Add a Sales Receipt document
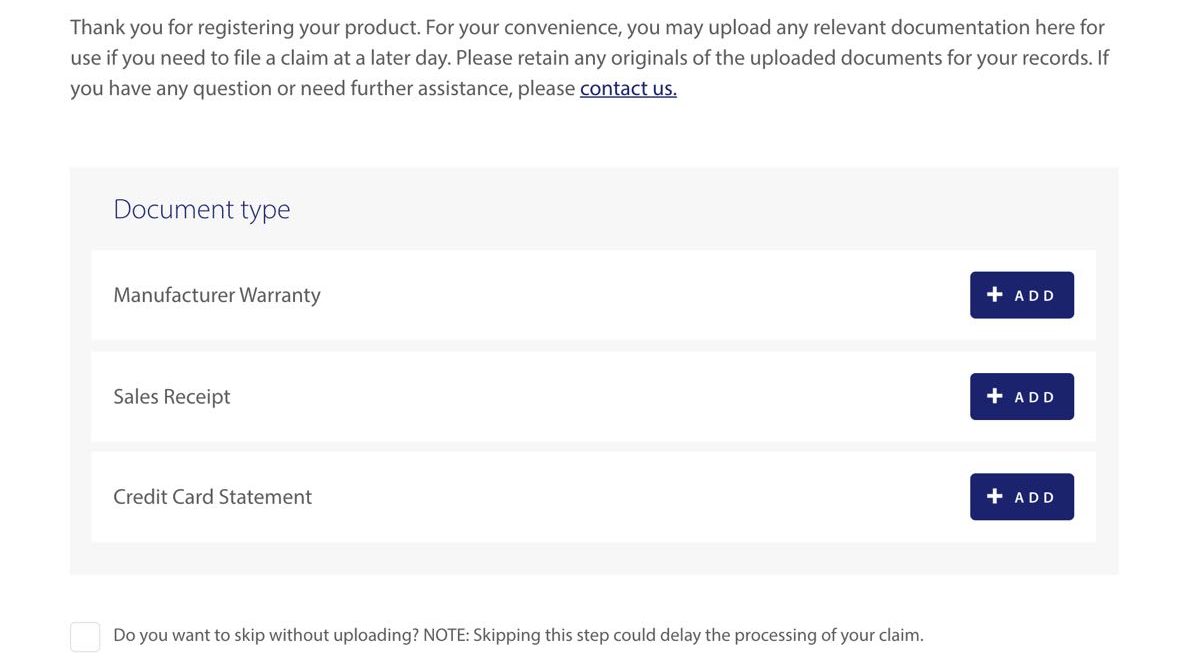Screen dimensions: 1200x666 1021,396
